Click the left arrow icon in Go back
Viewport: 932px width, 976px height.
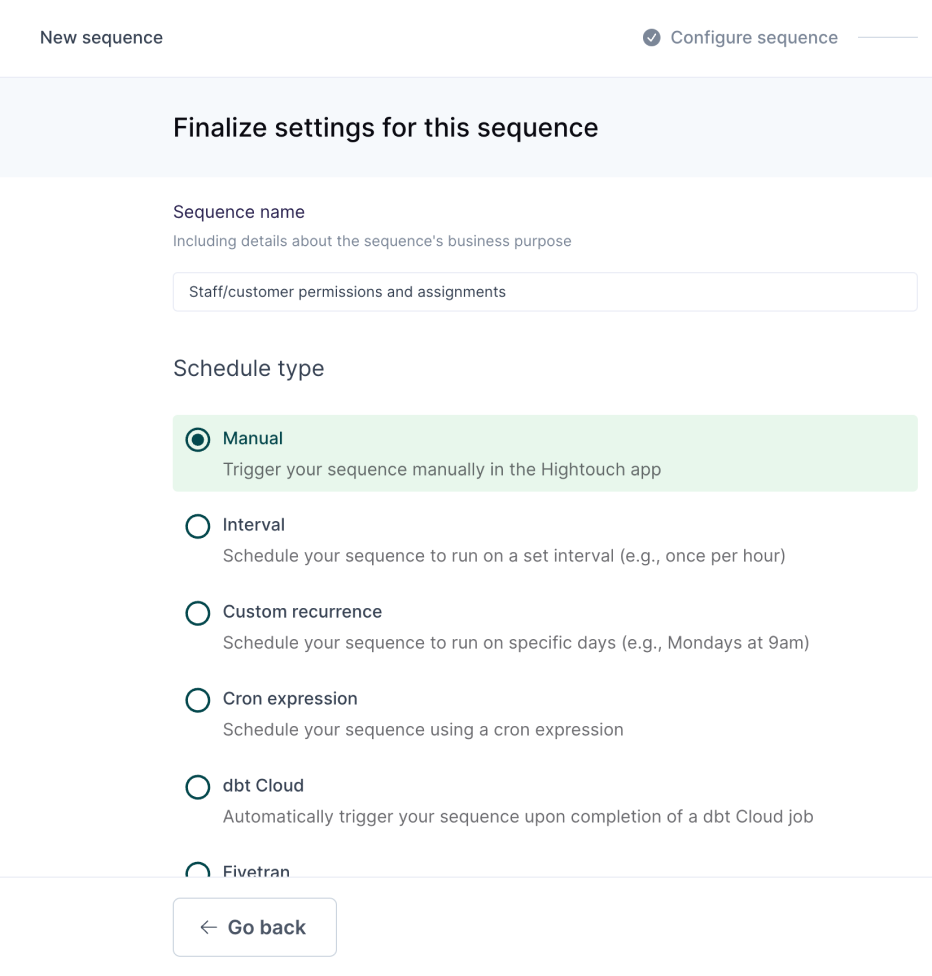tap(208, 927)
